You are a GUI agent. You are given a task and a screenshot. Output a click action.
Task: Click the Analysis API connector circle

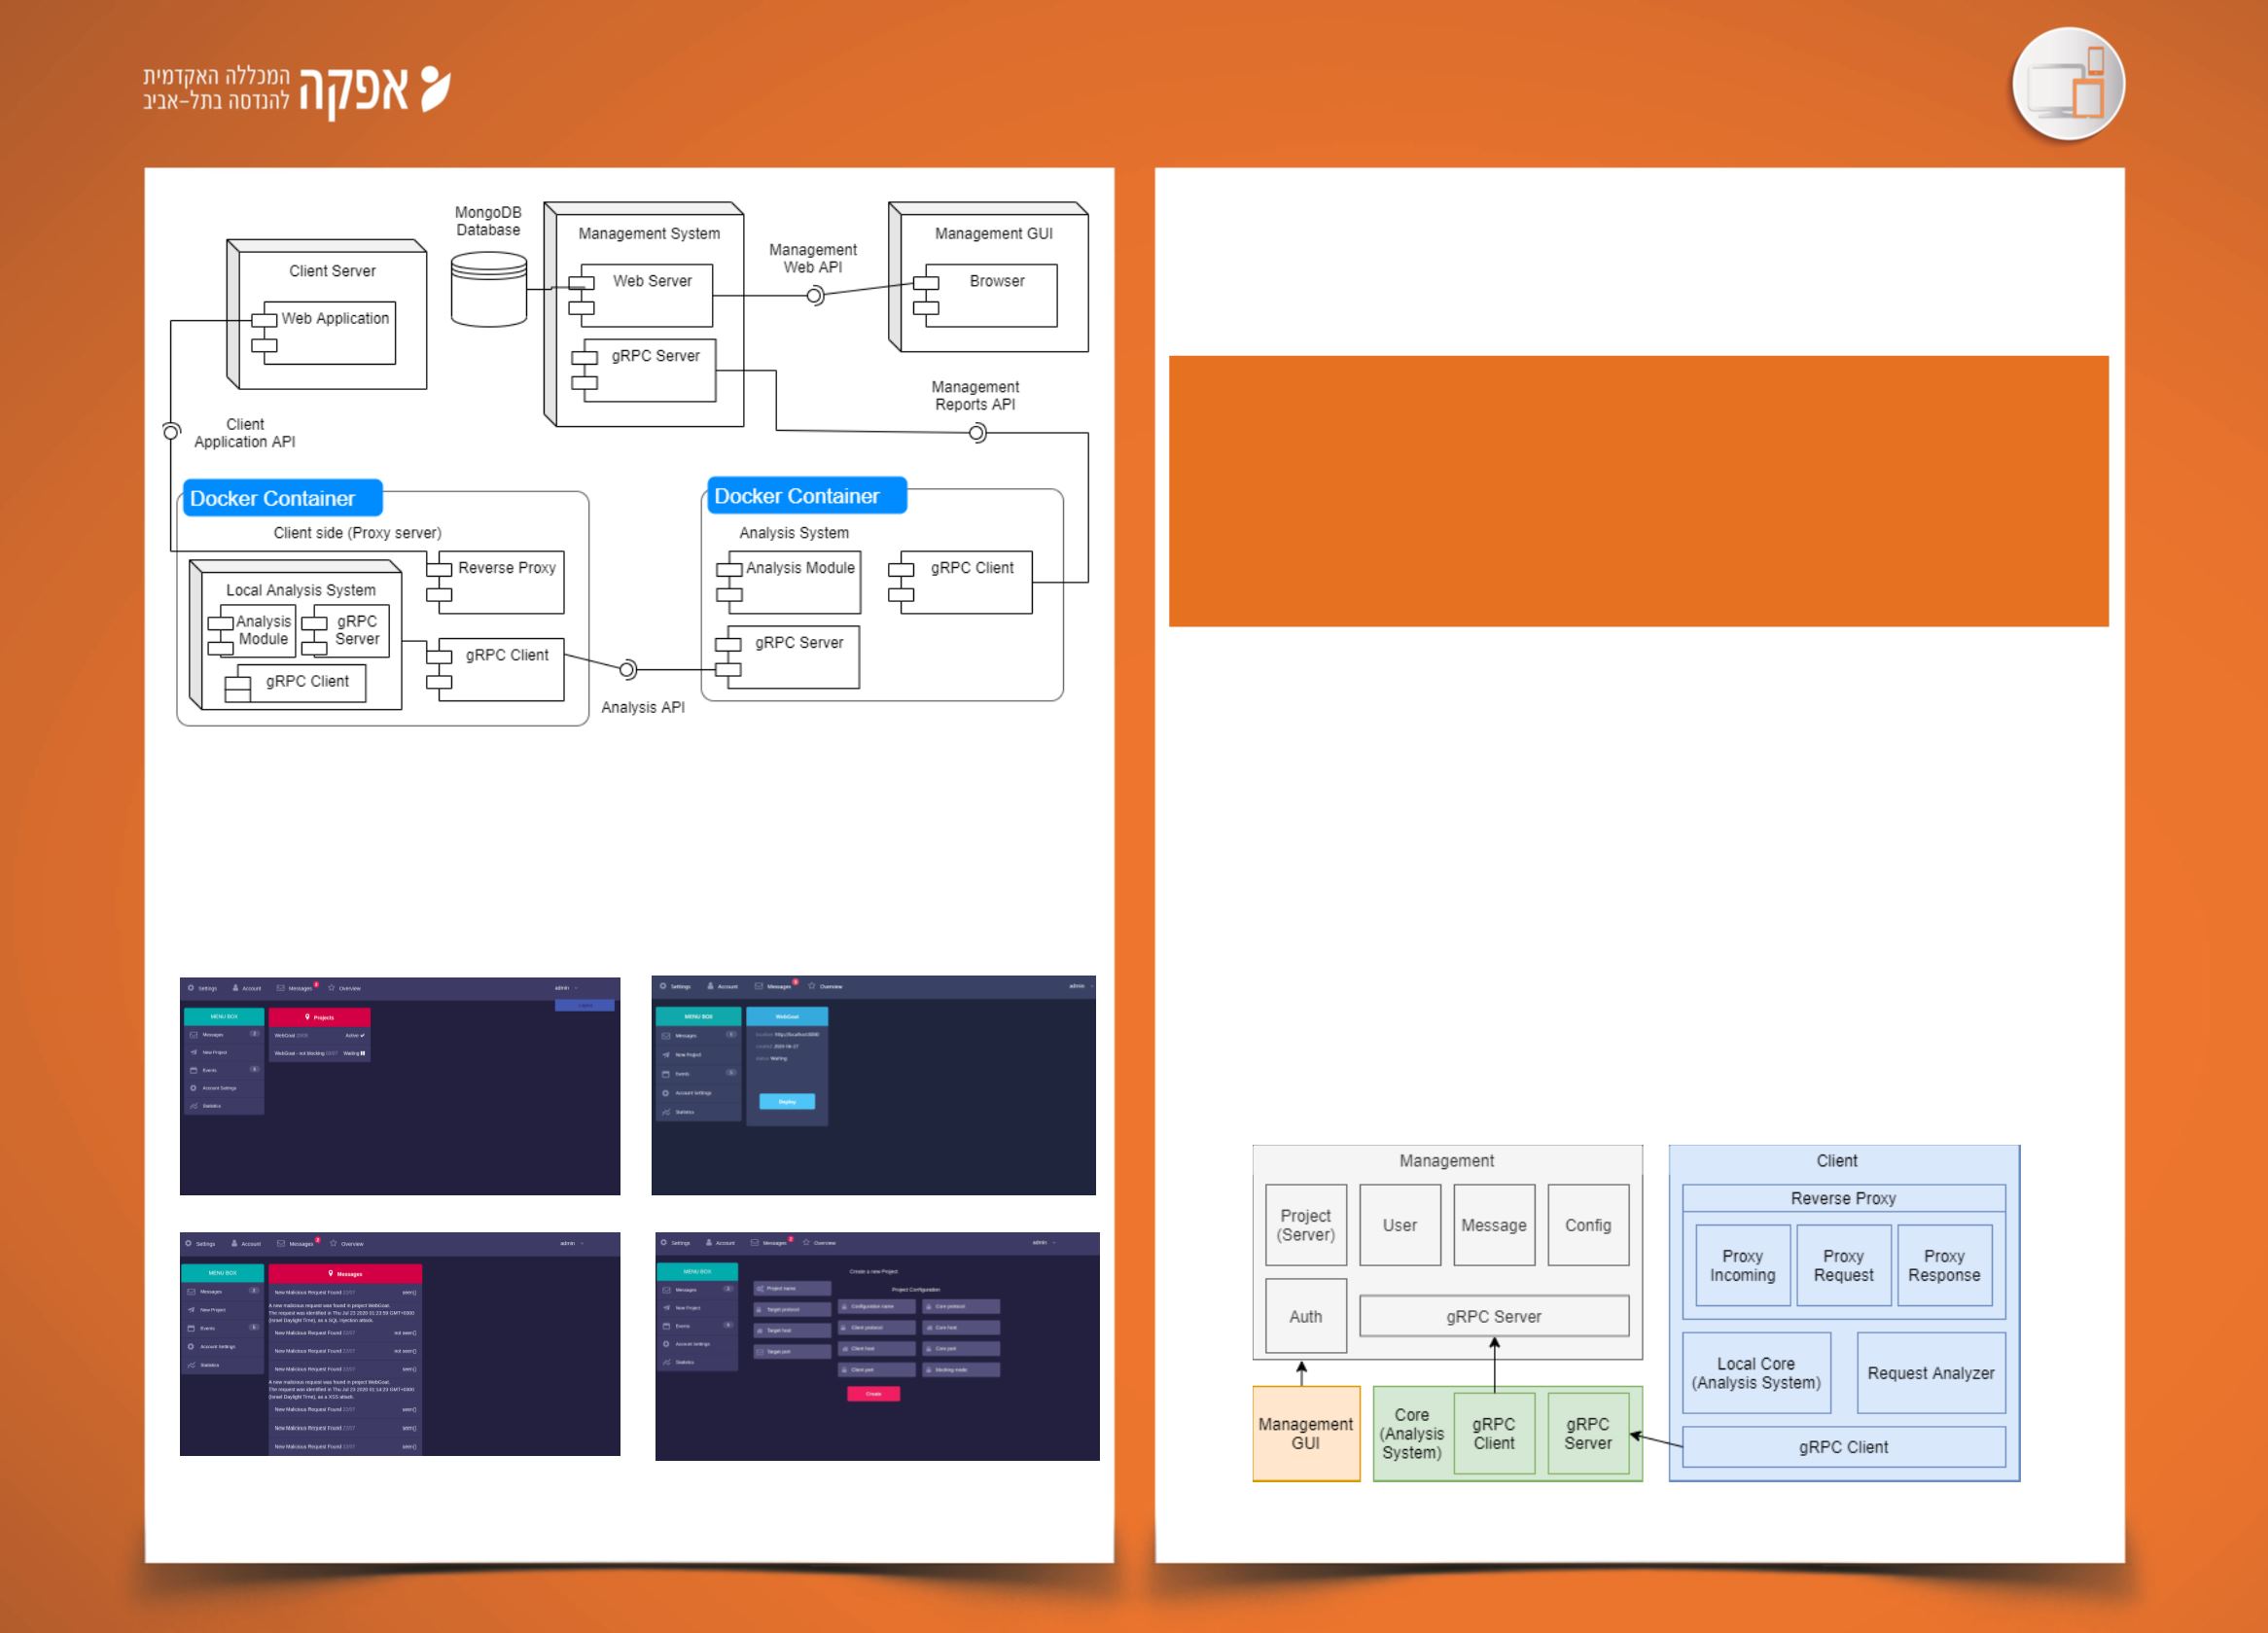[628, 669]
